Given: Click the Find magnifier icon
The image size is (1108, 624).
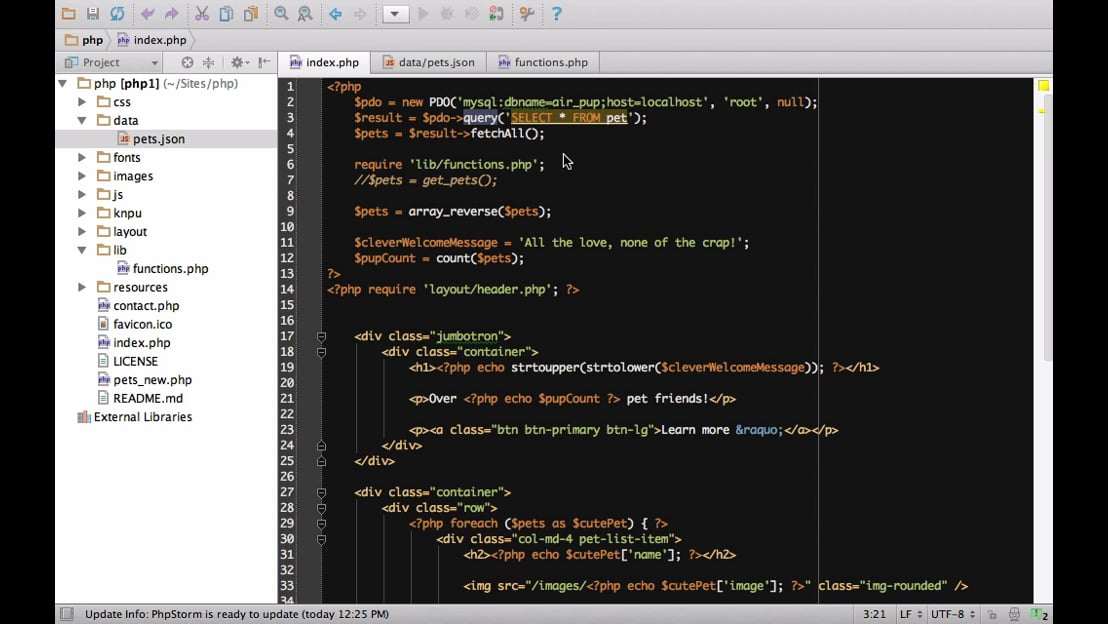Looking at the screenshot, I should pyautogui.click(x=281, y=13).
